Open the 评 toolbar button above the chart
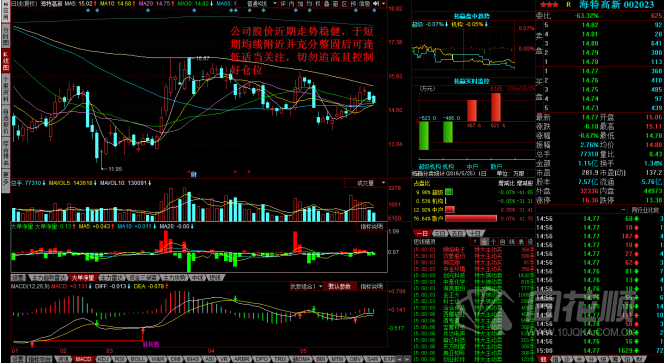The image size is (665, 364). pos(283,3)
